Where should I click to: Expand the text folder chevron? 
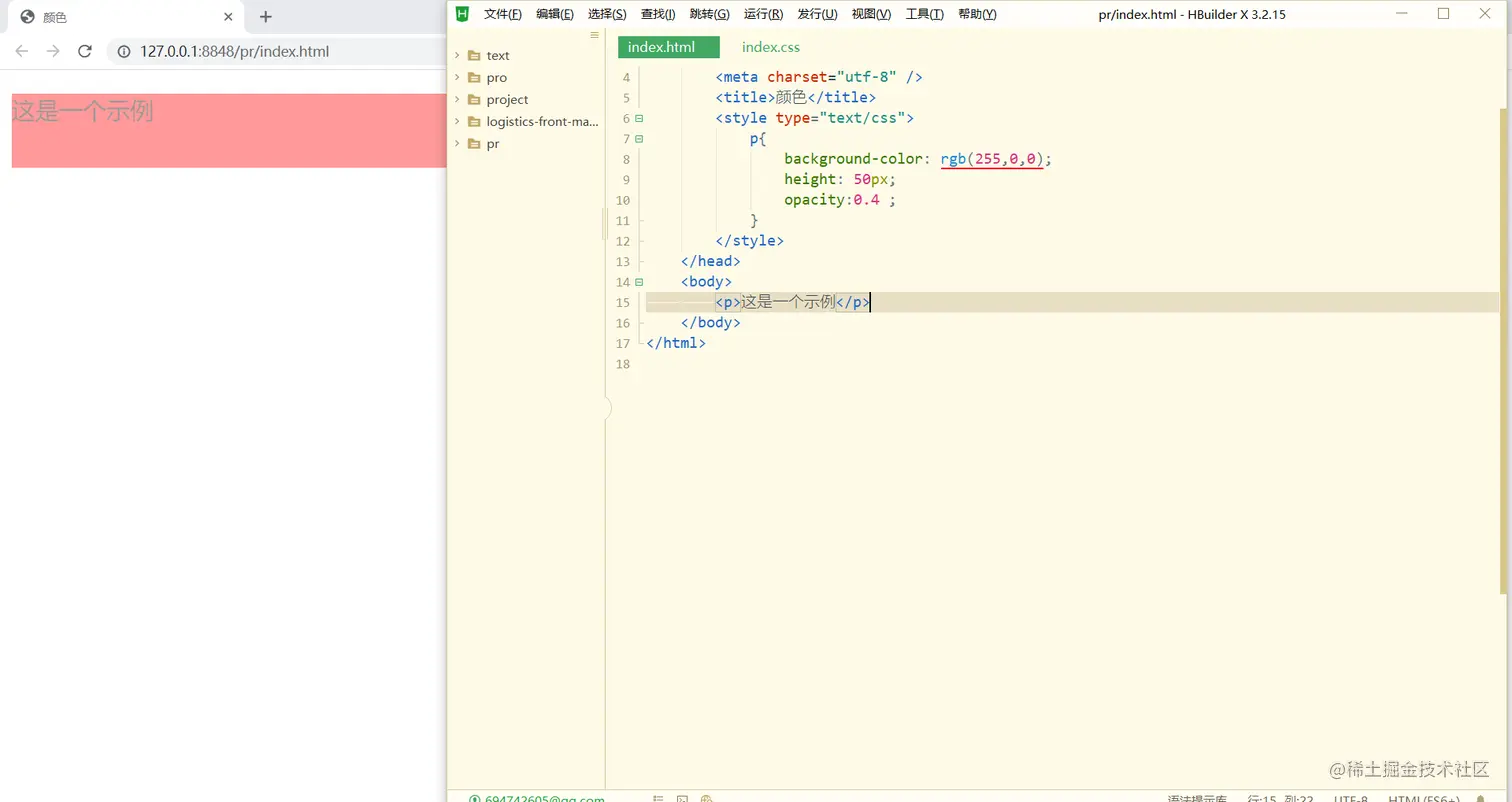[457, 55]
